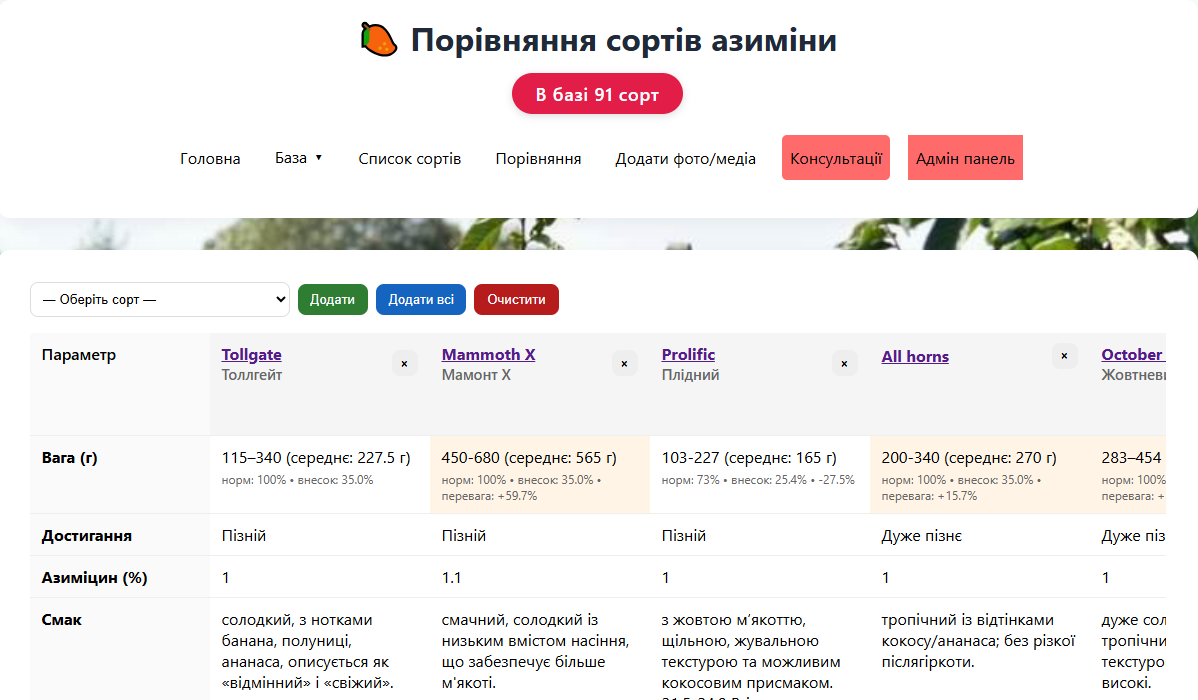
Task: Open Додати фото/медіа page
Action: click(x=685, y=159)
